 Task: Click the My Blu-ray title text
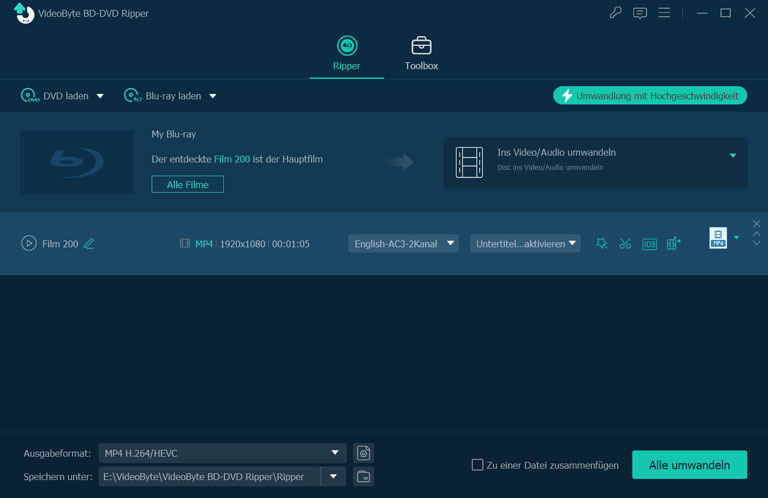coord(173,134)
